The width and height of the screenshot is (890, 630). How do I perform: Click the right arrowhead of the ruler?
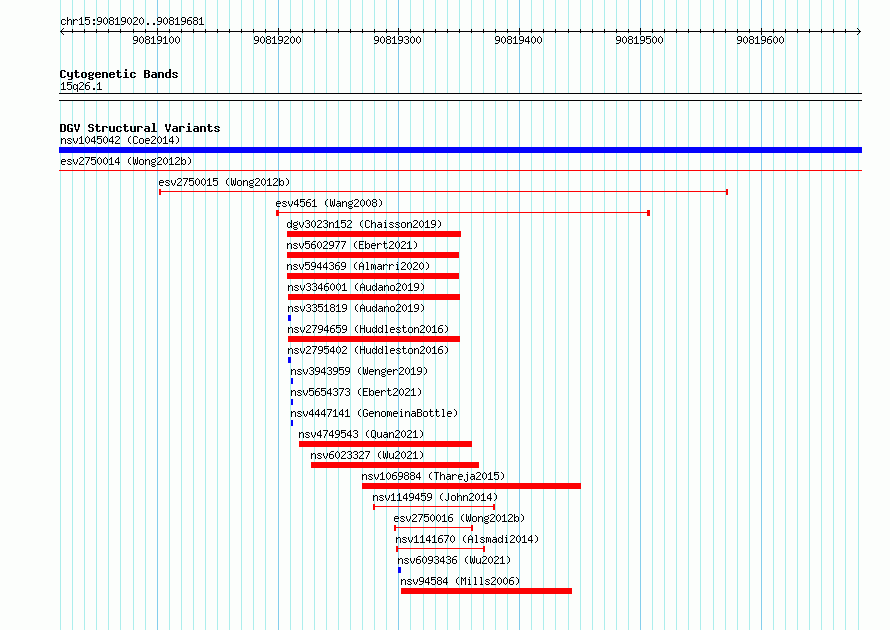(859, 32)
